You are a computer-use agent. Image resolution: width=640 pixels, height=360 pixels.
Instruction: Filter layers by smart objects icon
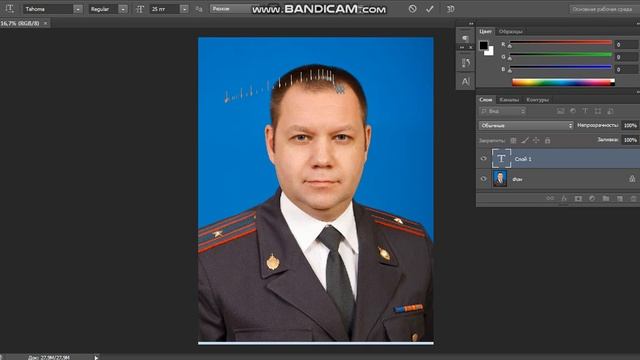coord(610,111)
